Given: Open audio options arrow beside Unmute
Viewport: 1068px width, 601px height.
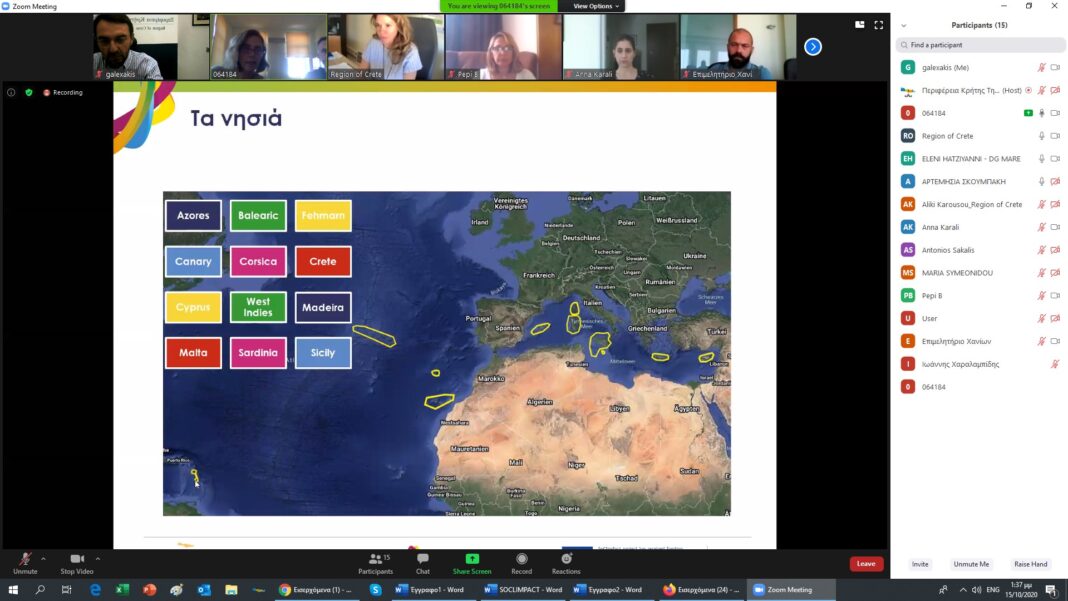Looking at the screenshot, I should click(43, 558).
